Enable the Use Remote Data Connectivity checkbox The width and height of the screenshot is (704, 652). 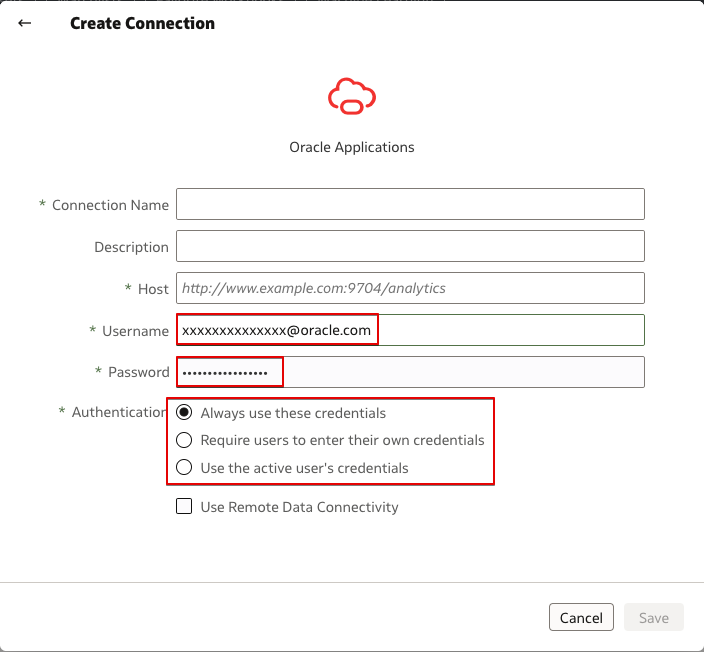184,507
